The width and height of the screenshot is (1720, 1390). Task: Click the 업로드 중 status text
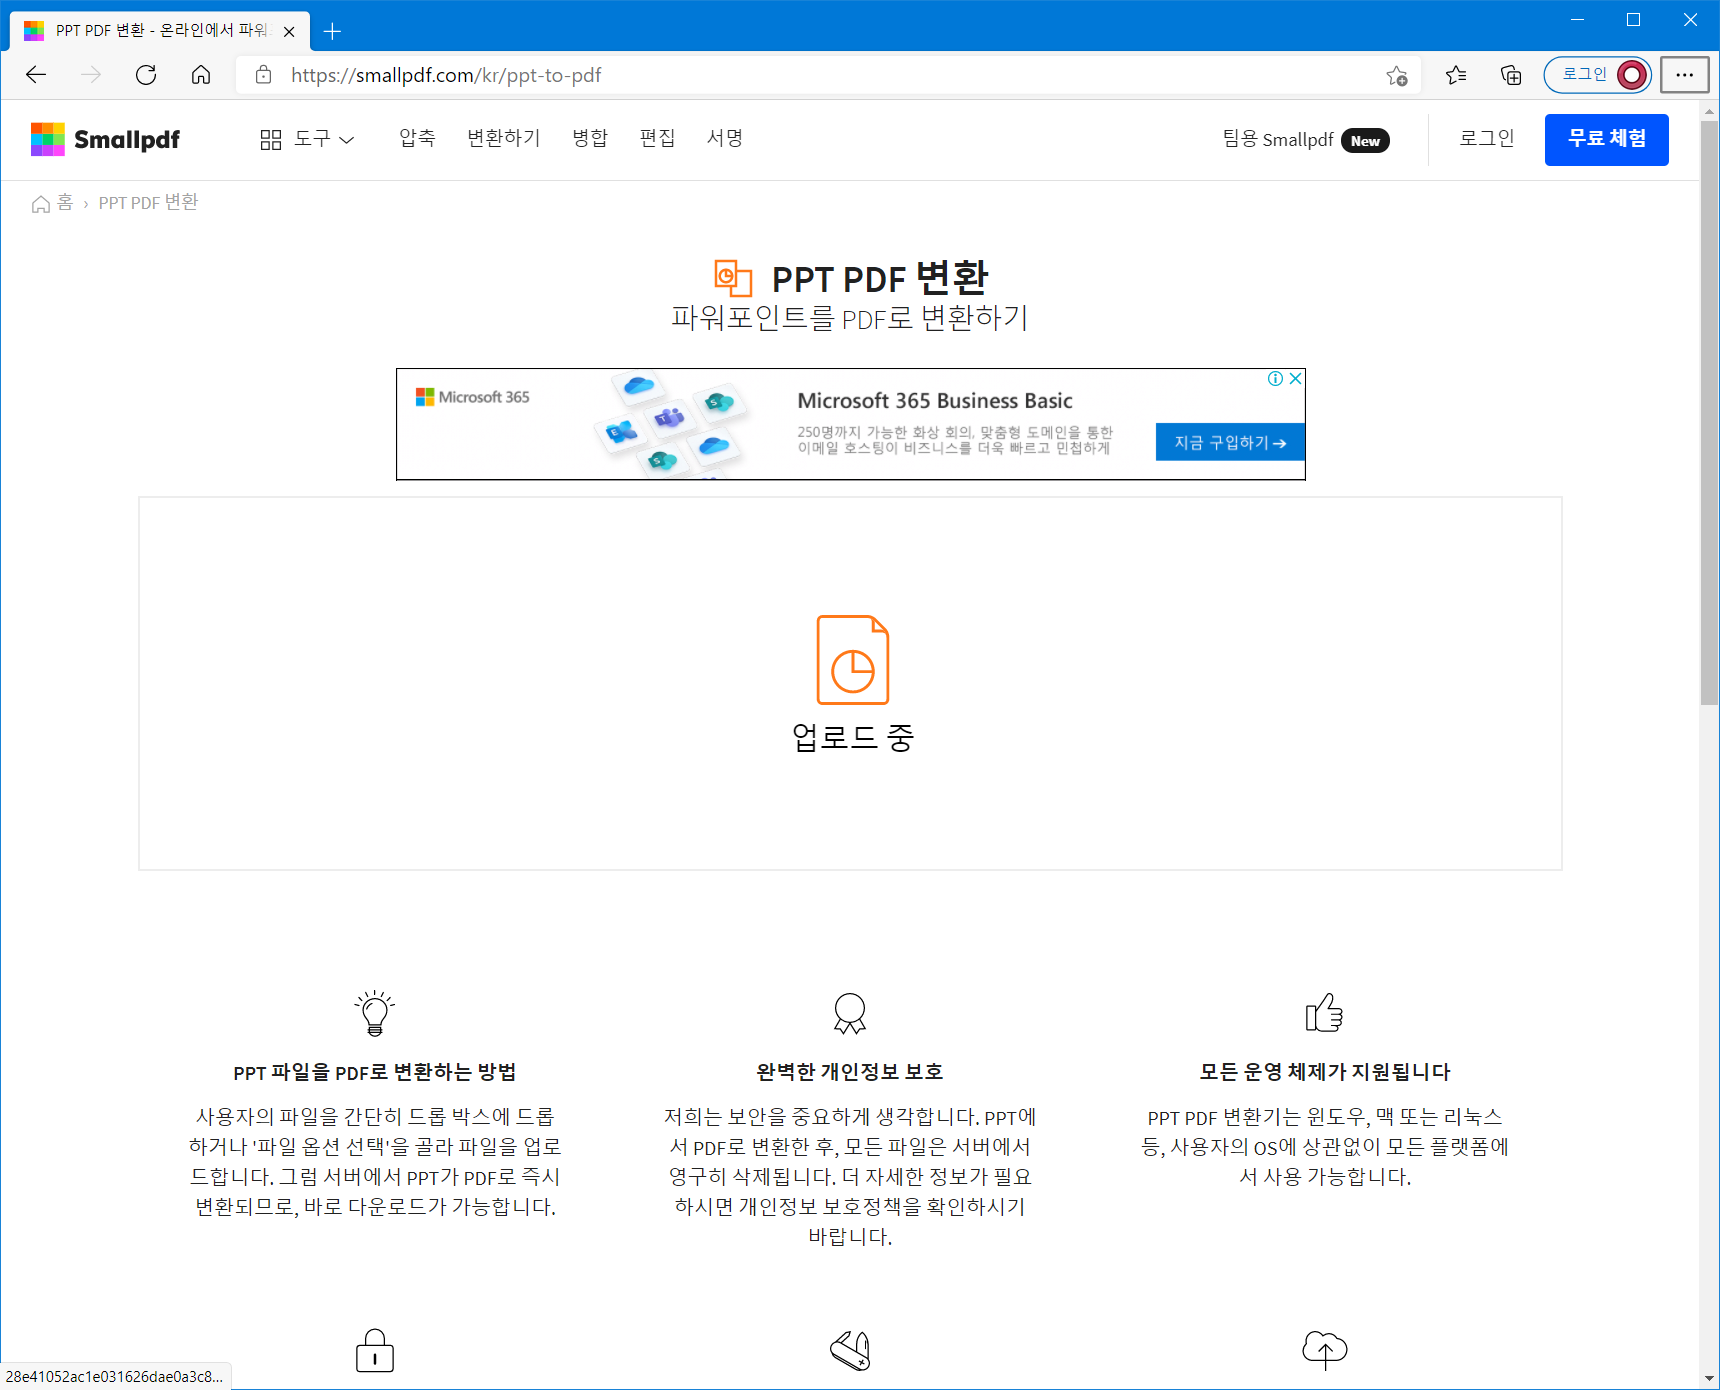point(853,737)
